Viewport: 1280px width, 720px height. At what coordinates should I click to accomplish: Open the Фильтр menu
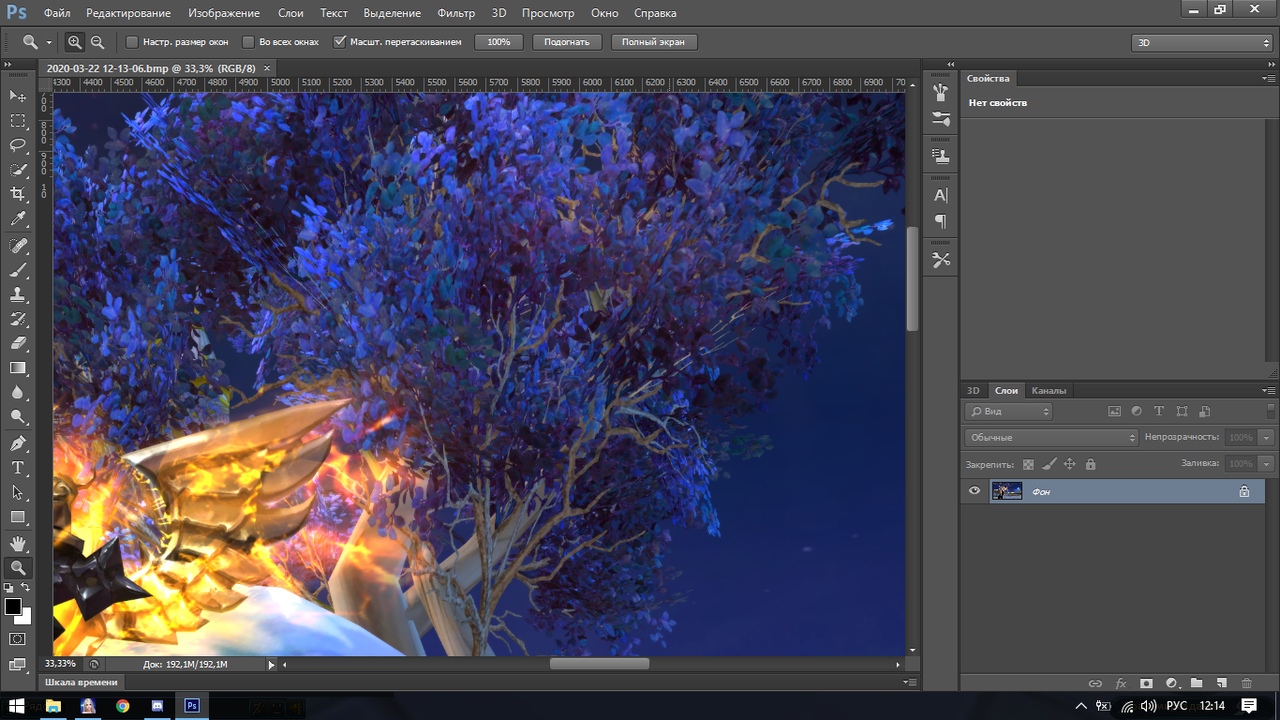pos(456,13)
